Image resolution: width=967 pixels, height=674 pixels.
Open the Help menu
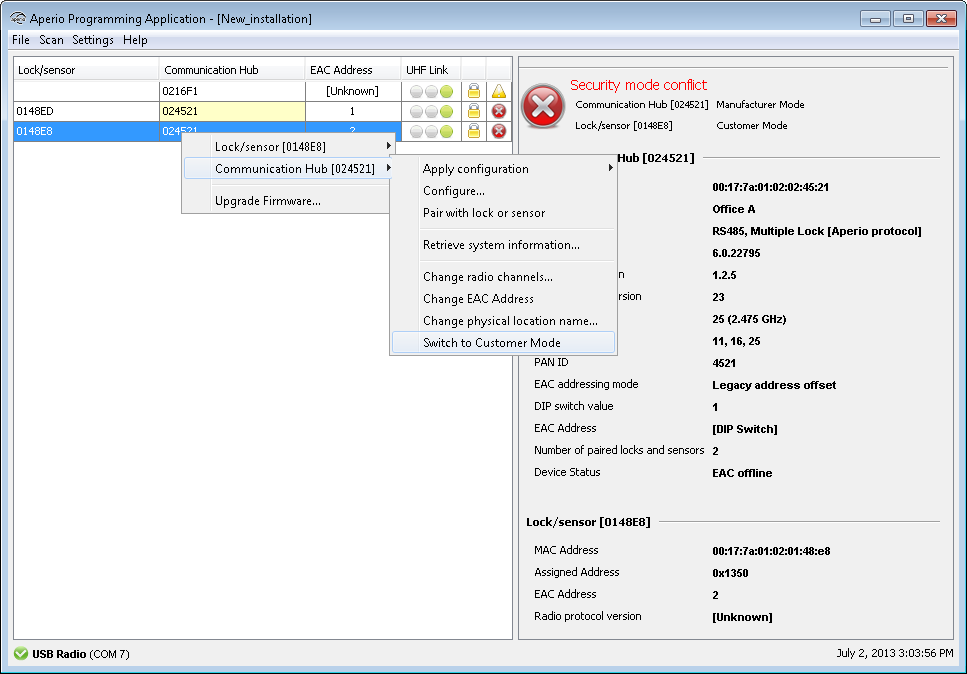tap(135, 40)
